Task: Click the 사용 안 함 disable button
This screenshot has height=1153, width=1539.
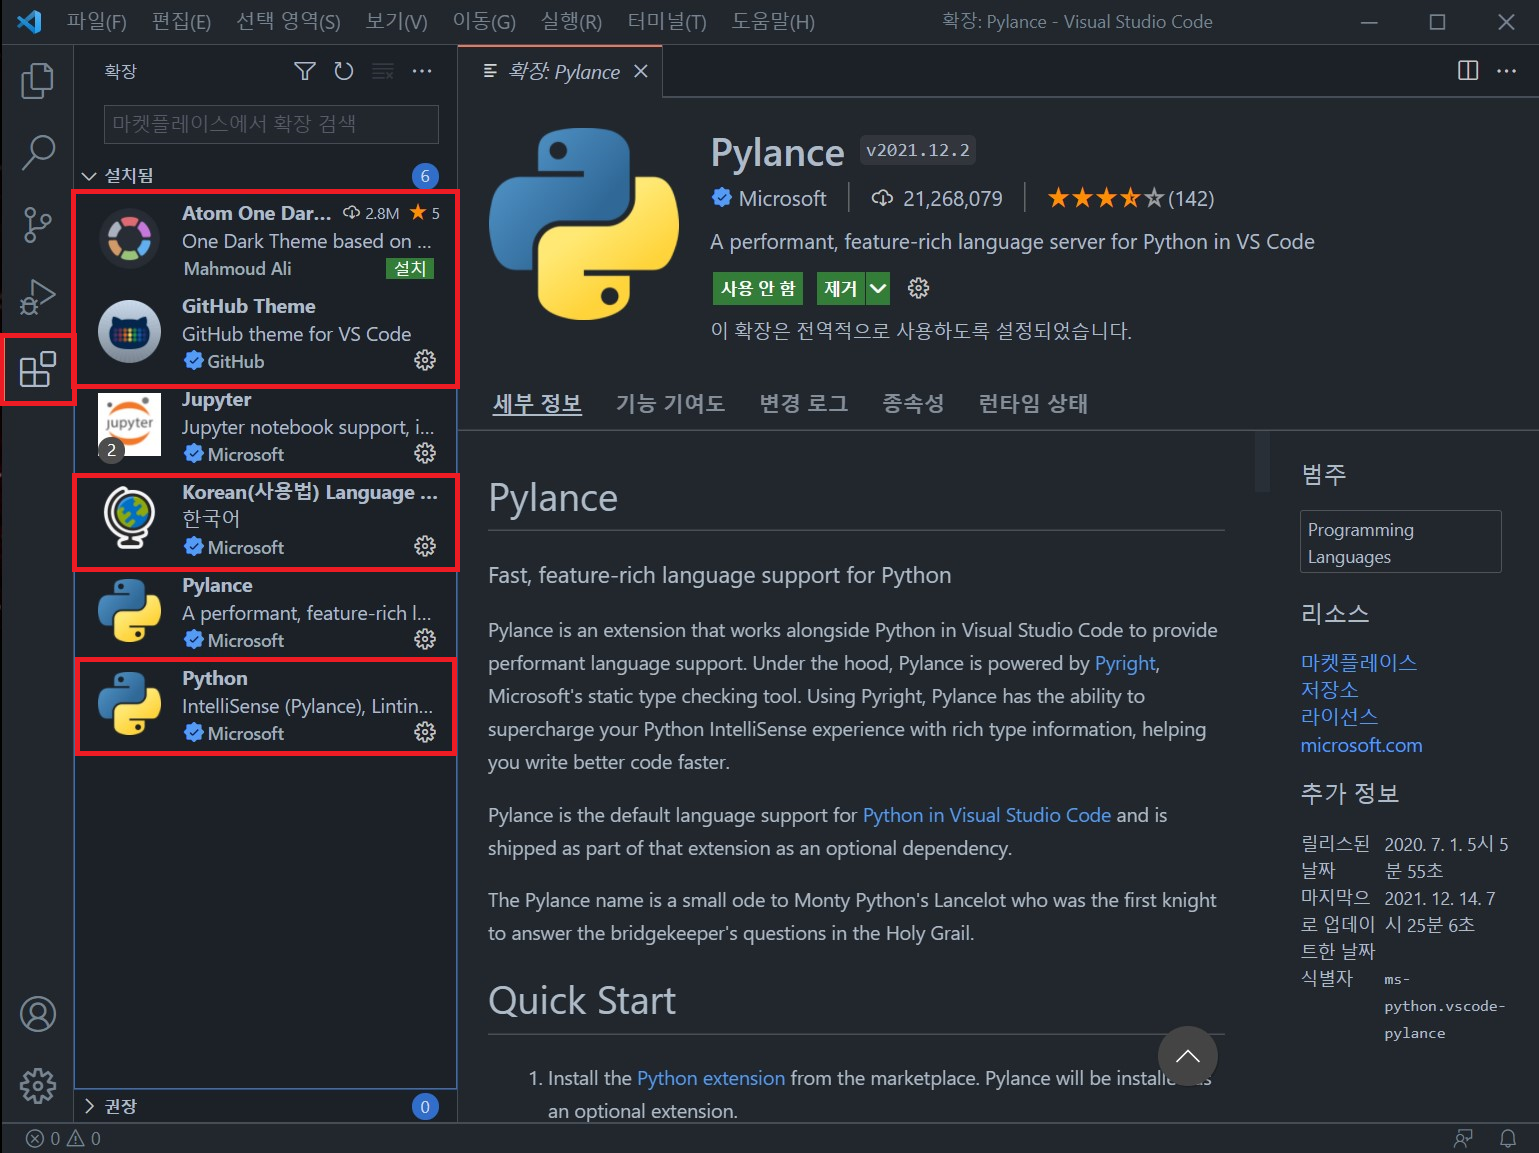Action: click(x=758, y=289)
